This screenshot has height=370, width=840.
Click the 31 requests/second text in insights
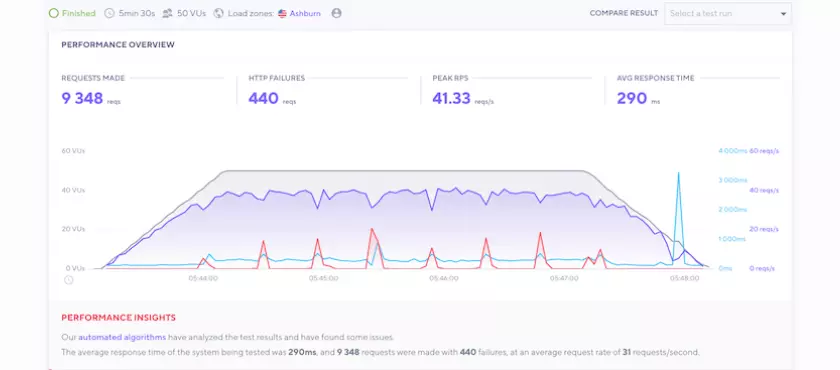pyautogui.click(x=661, y=352)
